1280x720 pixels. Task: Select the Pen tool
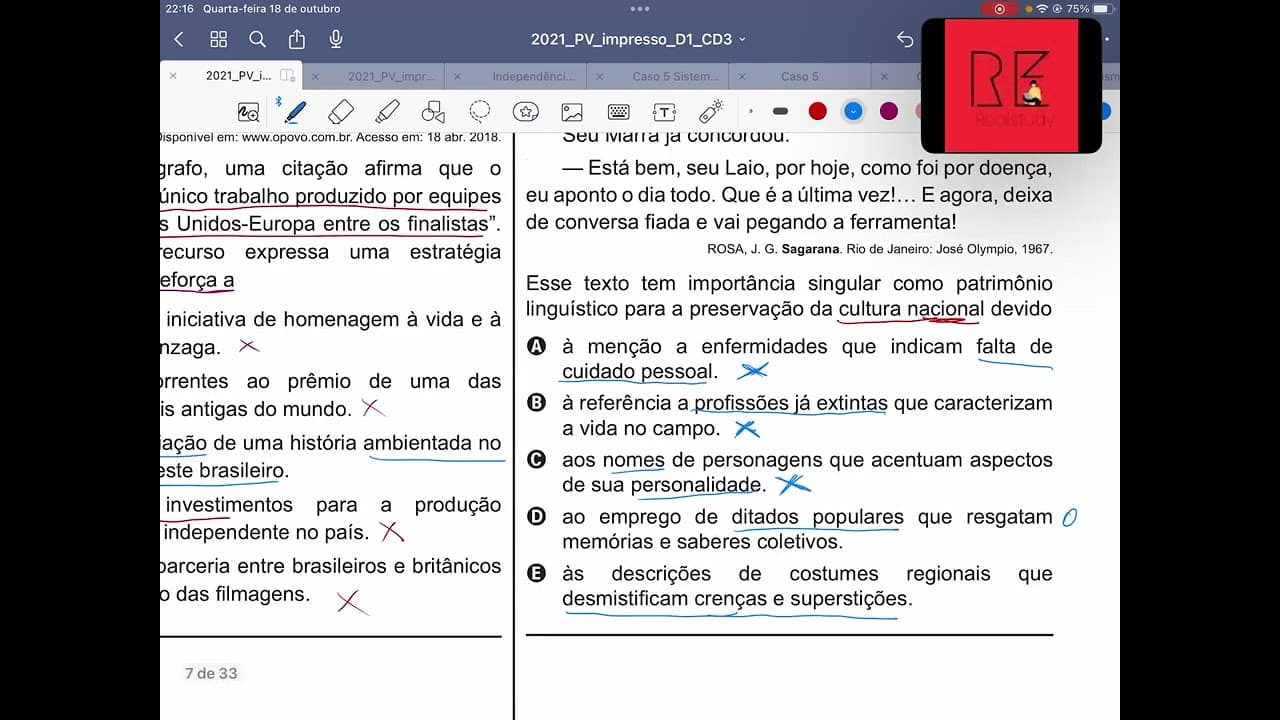click(x=295, y=111)
